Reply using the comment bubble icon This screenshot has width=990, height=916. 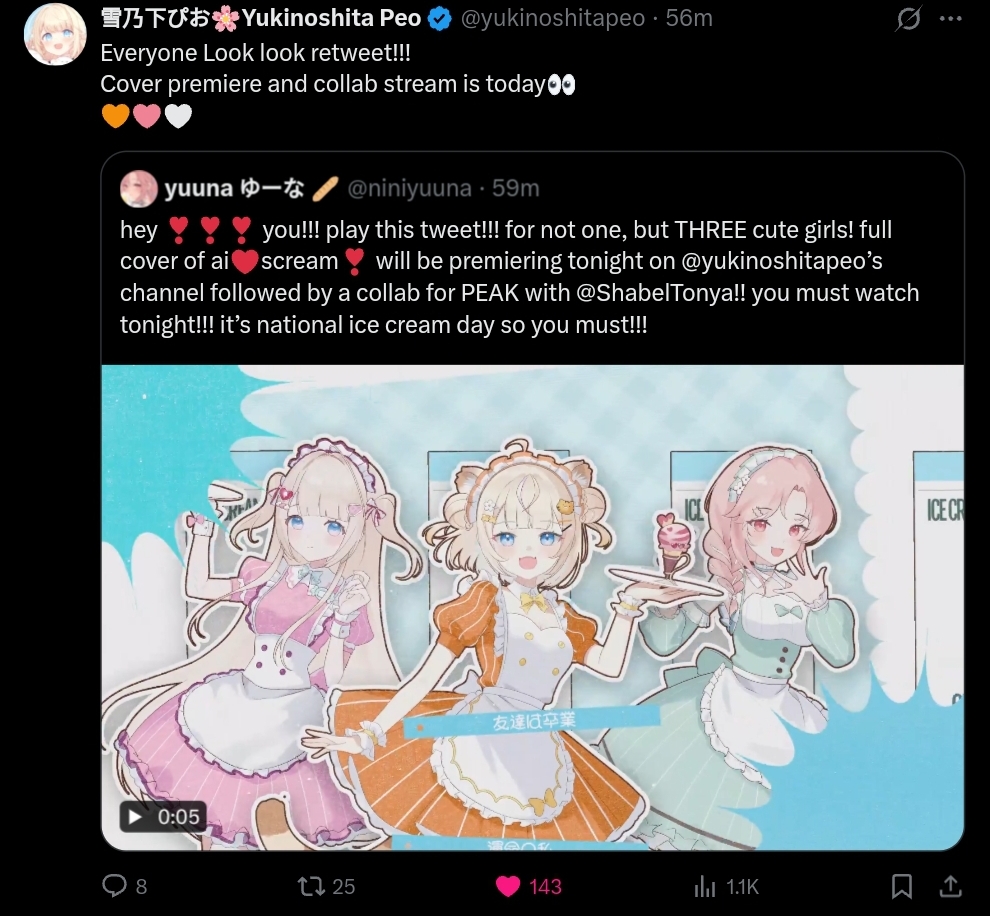point(115,886)
